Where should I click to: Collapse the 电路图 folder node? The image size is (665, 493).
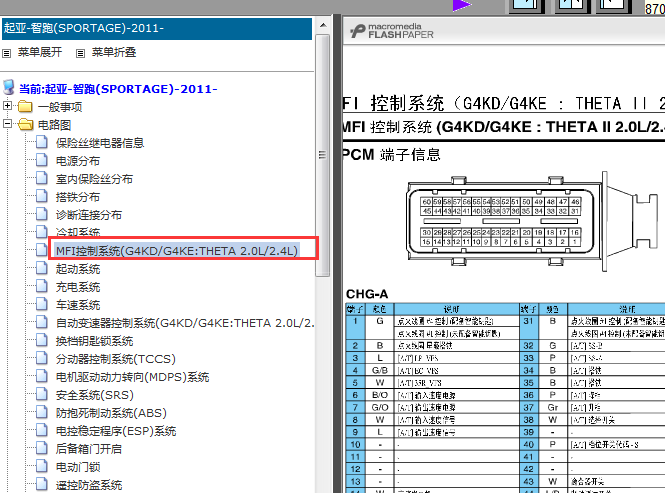(x=7, y=123)
